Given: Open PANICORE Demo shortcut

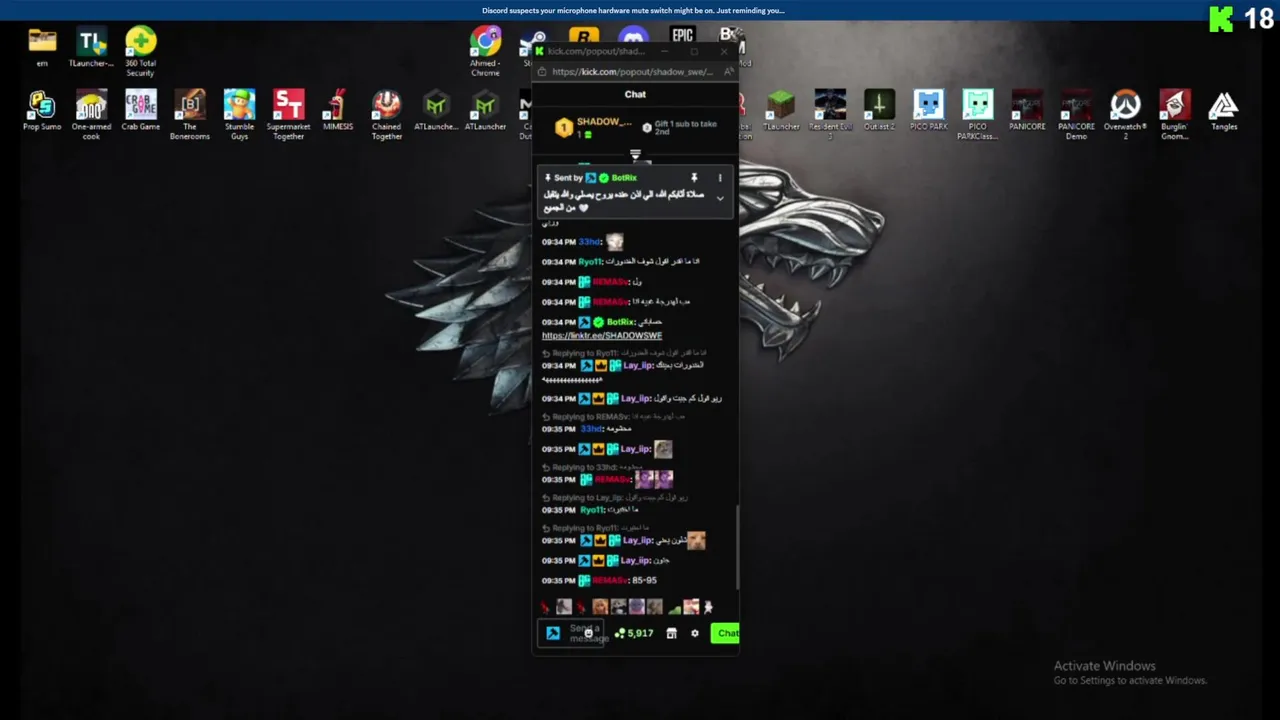Looking at the screenshot, I should [1076, 115].
